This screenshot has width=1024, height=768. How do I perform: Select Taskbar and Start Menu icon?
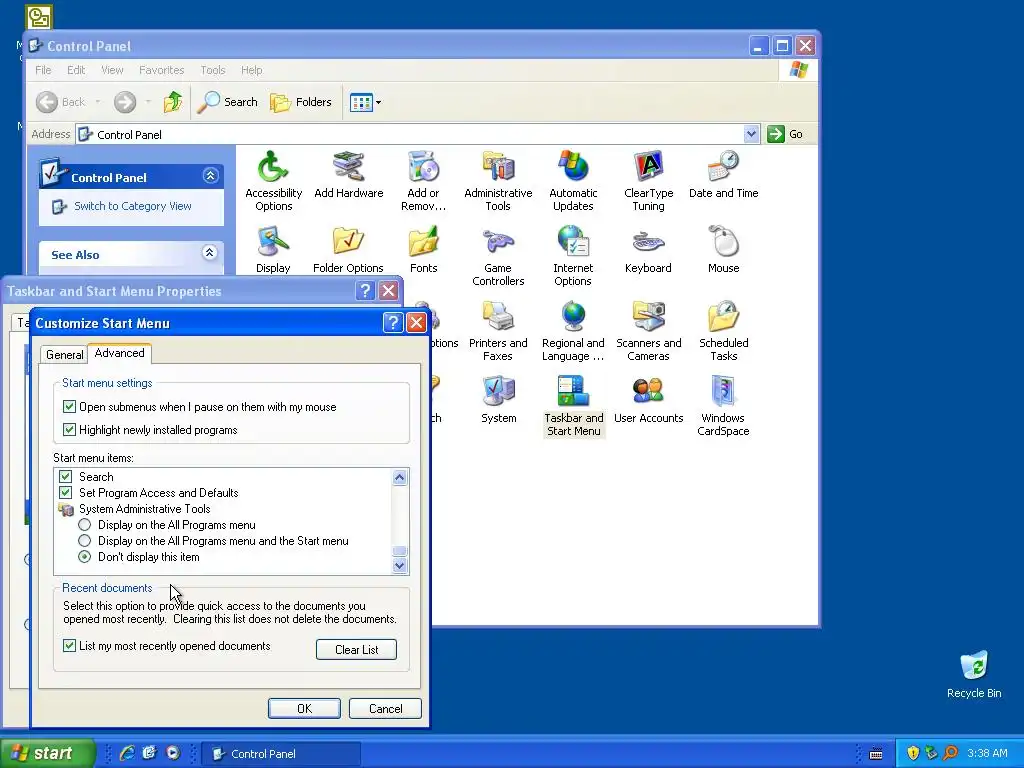(573, 406)
